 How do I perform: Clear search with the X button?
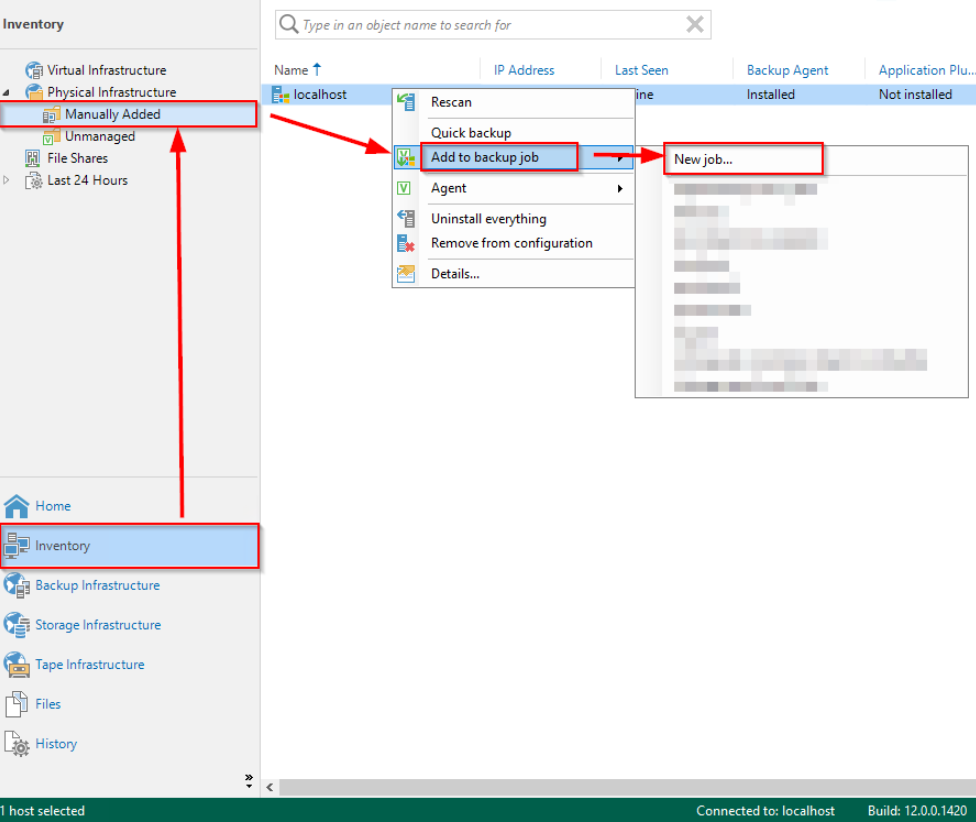[x=694, y=25]
